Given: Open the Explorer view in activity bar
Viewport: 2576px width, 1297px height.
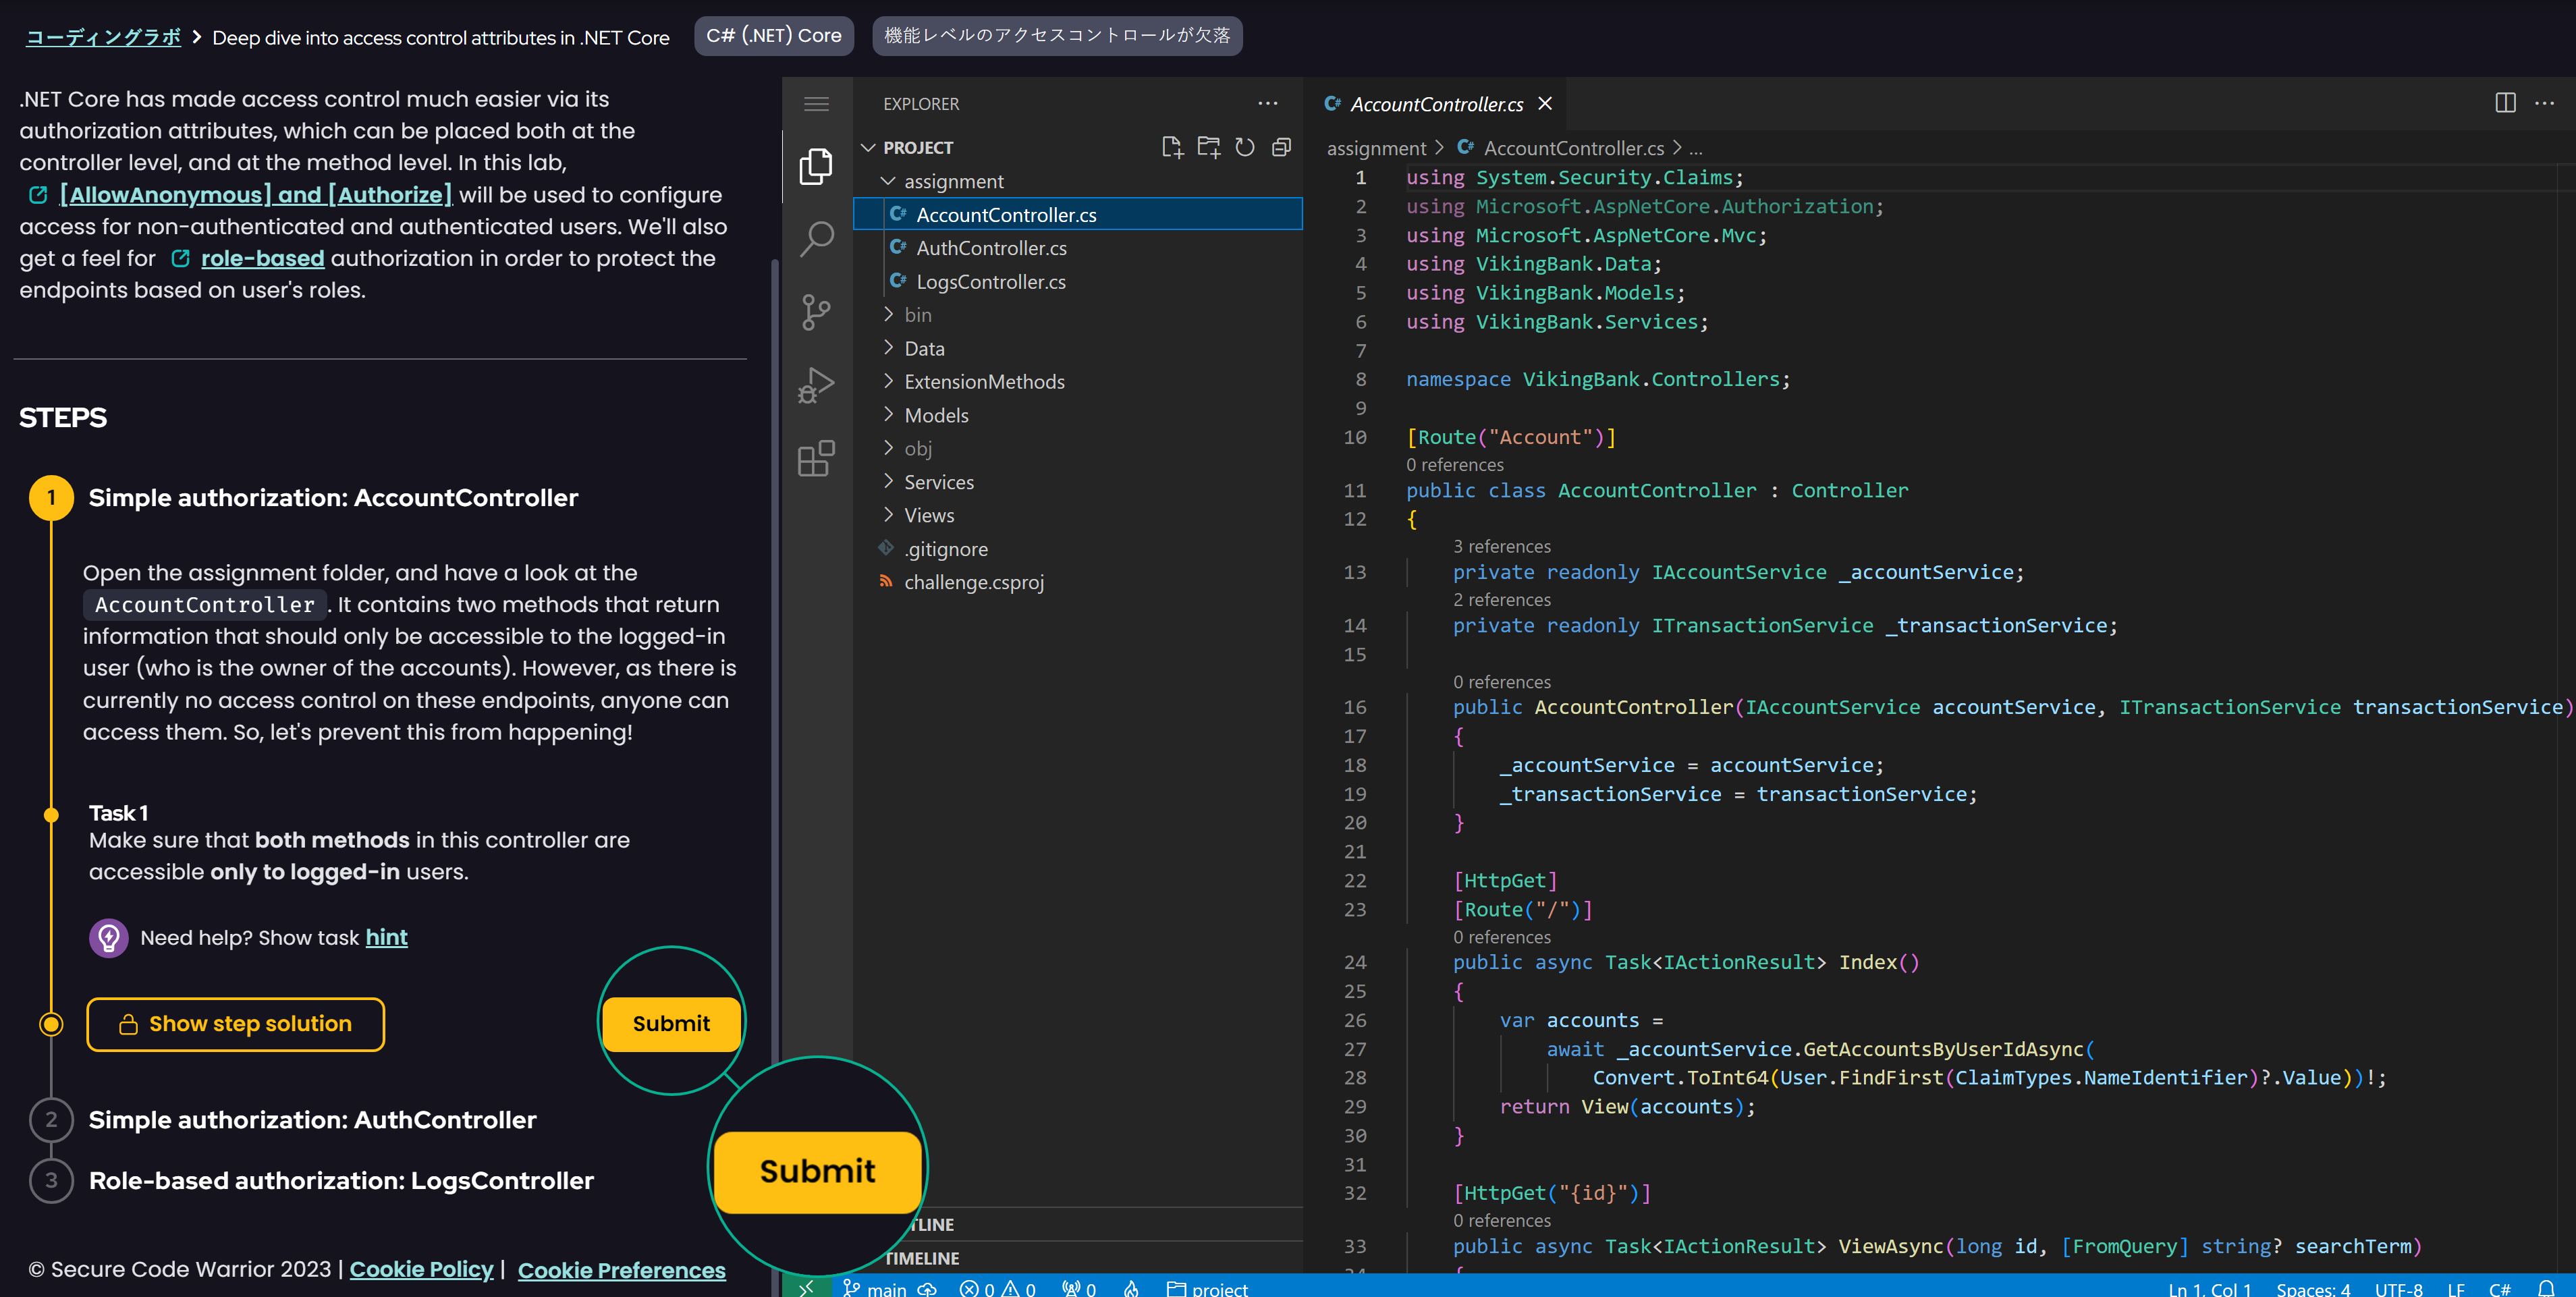Looking at the screenshot, I should (816, 166).
